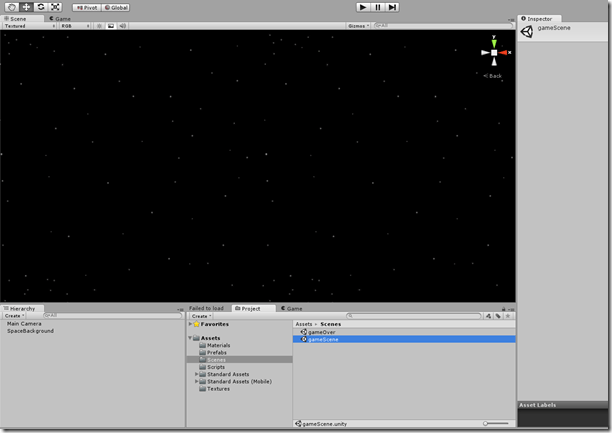Click the scene orientation gizmo
612x433 pixels.
pyautogui.click(x=494, y=52)
